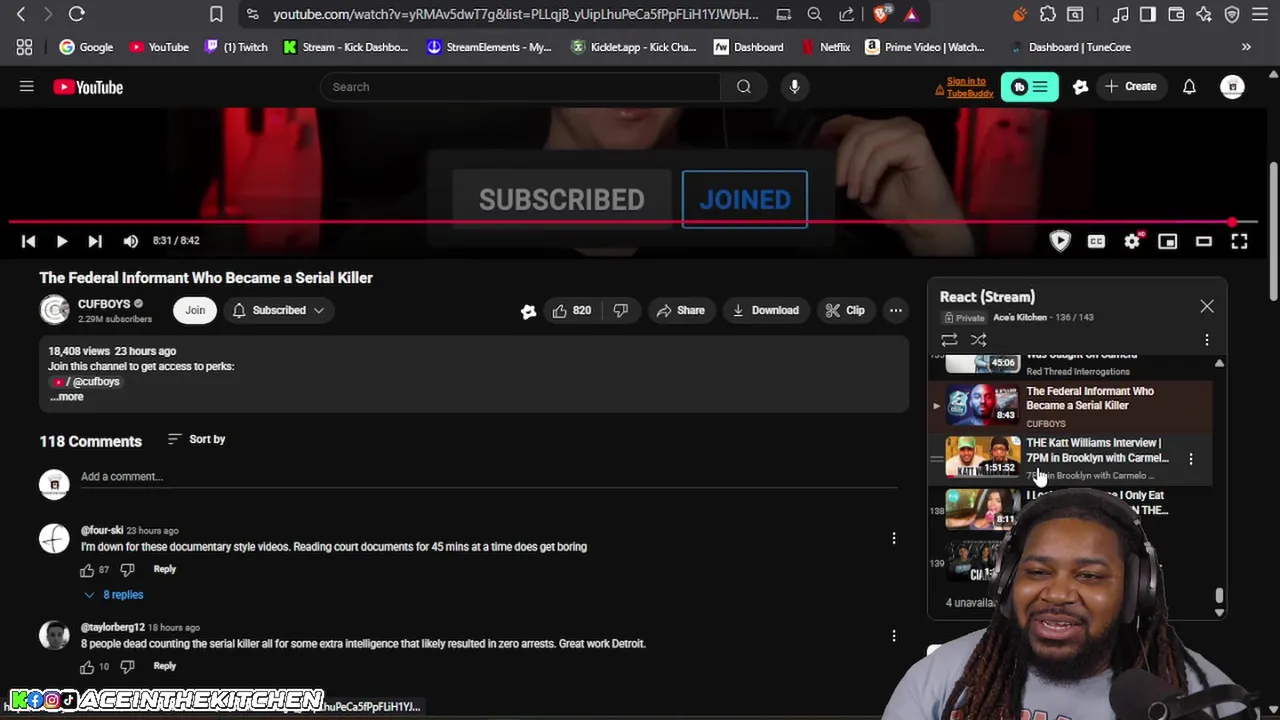Viewport: 1280px width, 720px height.
Task: Open the TubeBuddy extension menu button
Action: tap(1029, 87)
